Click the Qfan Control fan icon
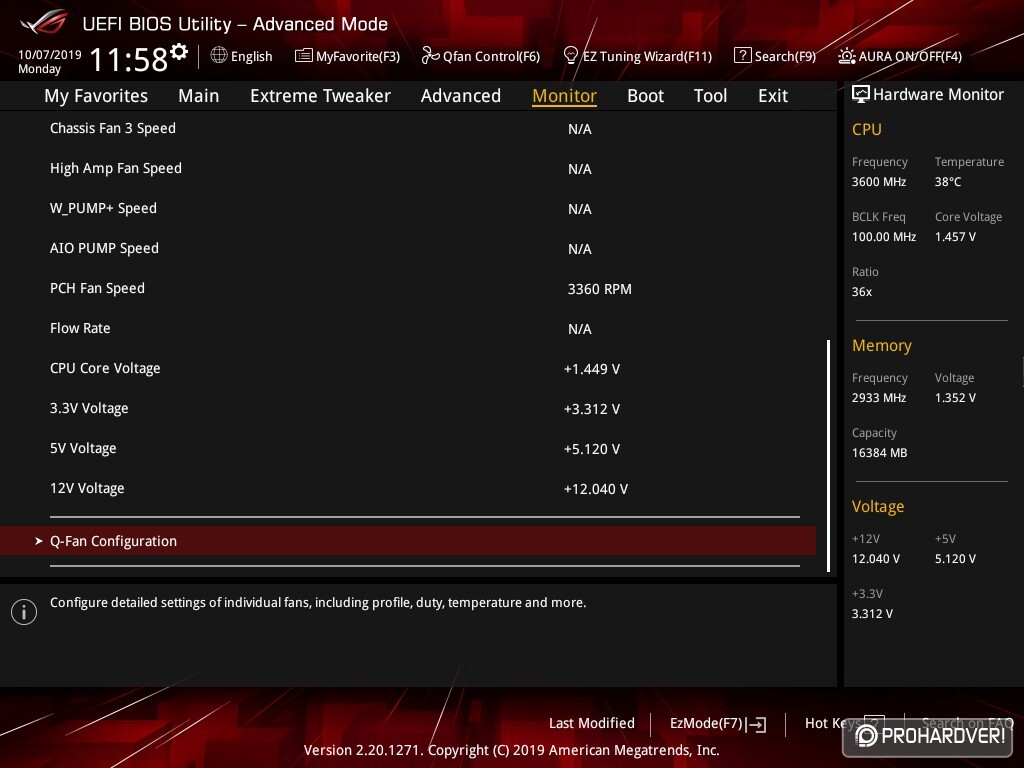Screen dimensions: 1024x768 (x=430, y=56)
